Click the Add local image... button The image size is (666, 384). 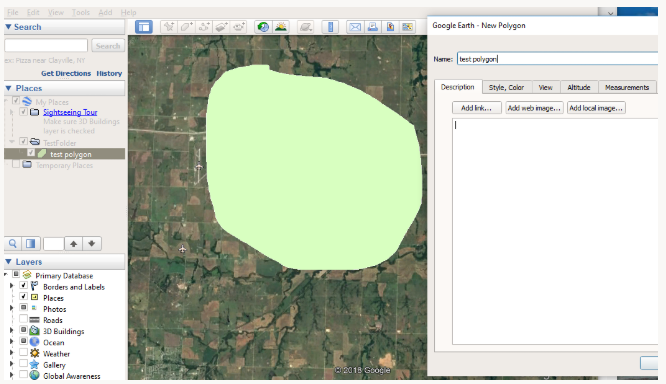click(x=596, y=108)
